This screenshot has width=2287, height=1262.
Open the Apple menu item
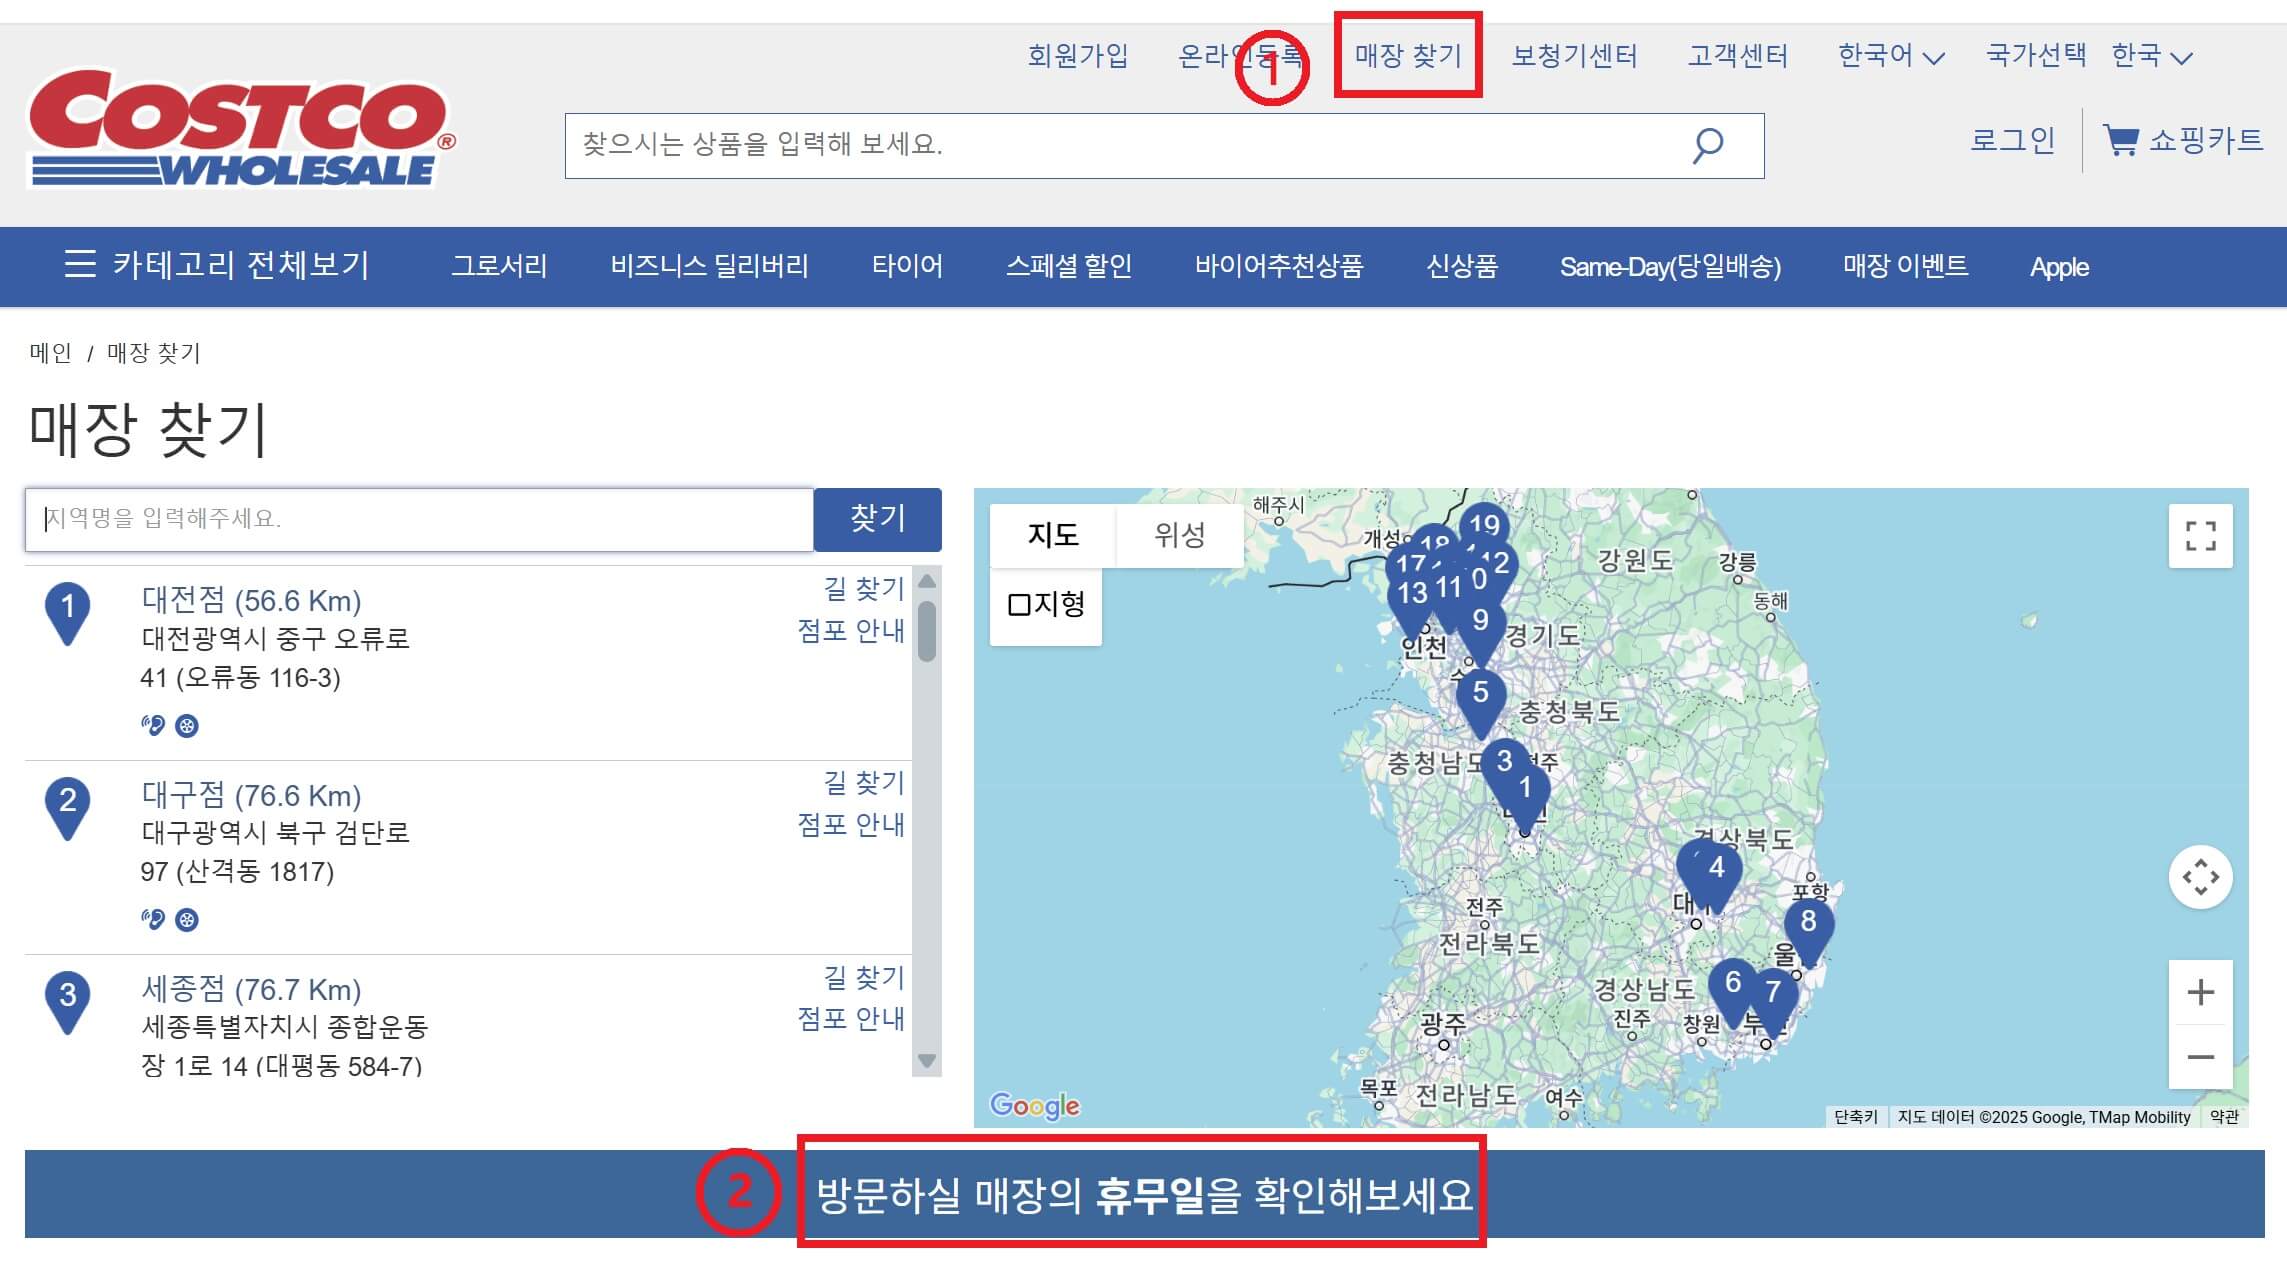2059,267
